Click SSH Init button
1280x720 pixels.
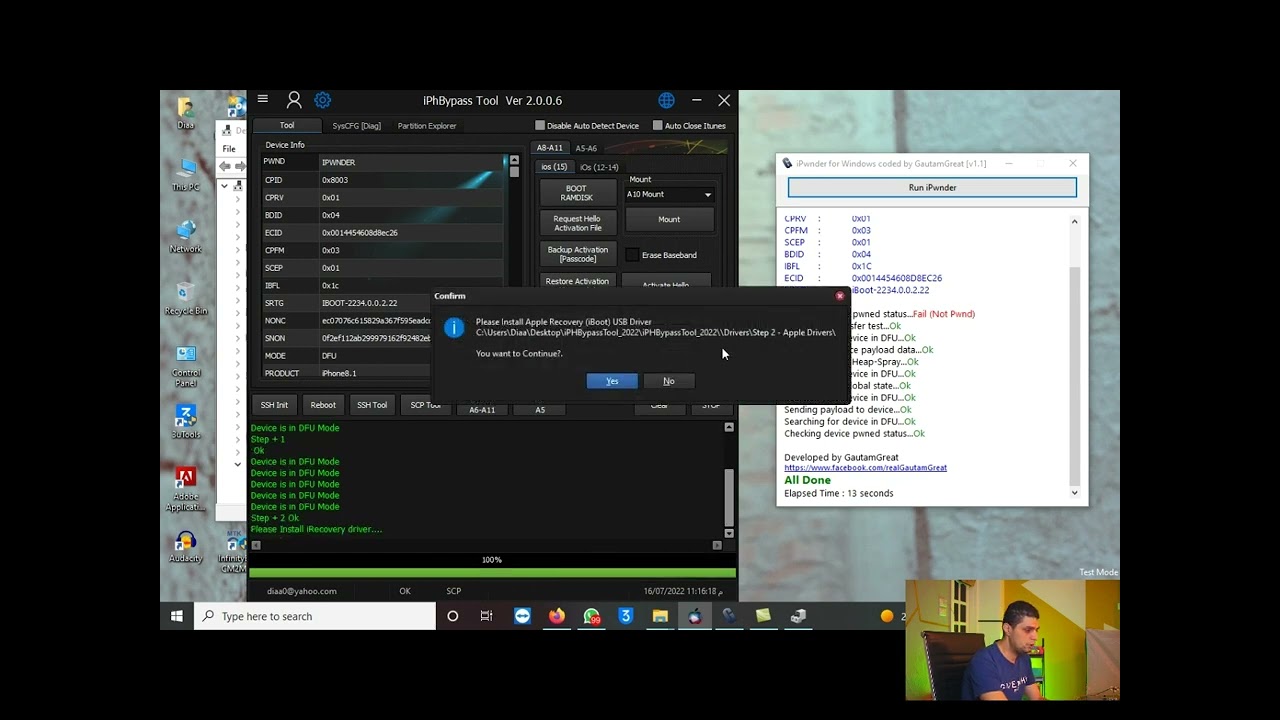click(274, 405)
